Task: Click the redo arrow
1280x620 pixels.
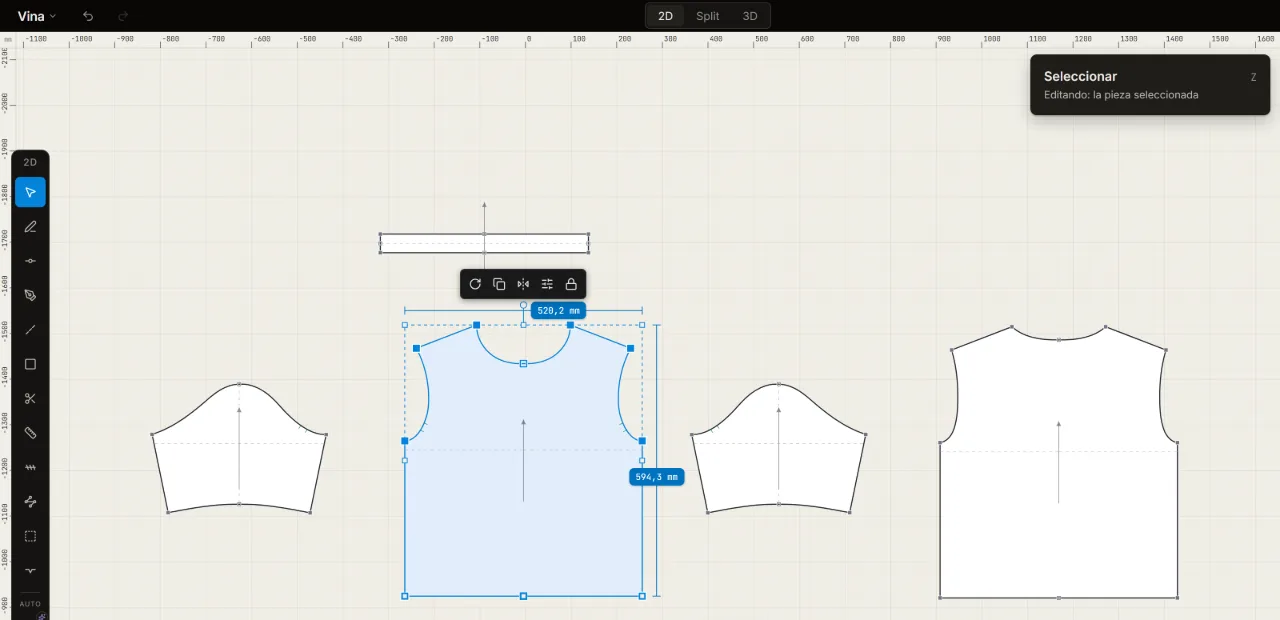Action: click(x=123, y=16)
